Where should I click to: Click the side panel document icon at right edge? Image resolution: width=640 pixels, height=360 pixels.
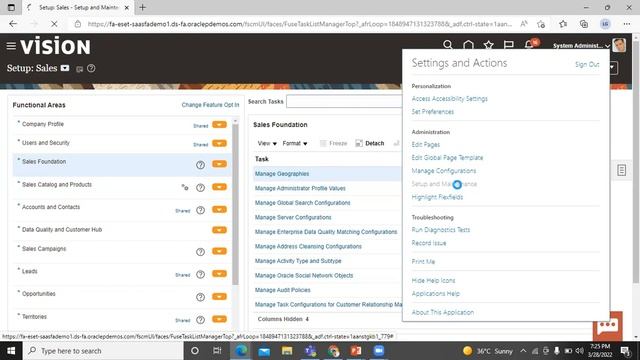[x=621, y=170]
